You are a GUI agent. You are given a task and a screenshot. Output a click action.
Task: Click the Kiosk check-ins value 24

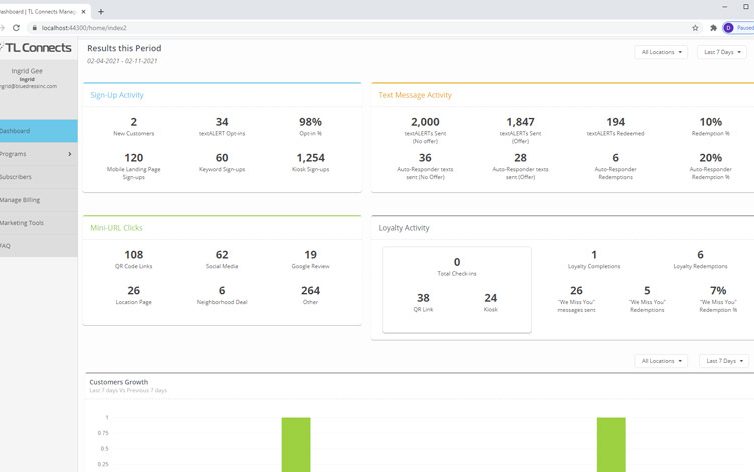490,298
